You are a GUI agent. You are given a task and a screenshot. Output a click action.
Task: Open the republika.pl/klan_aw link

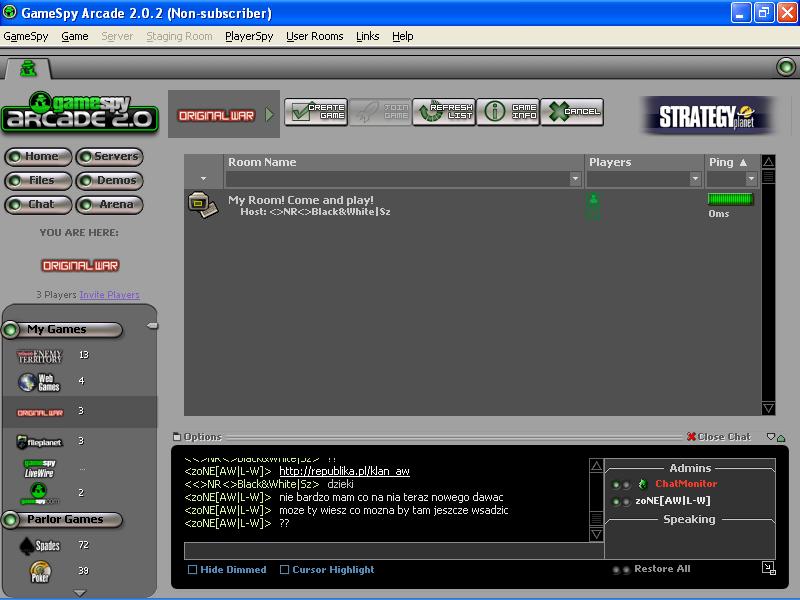344,471
